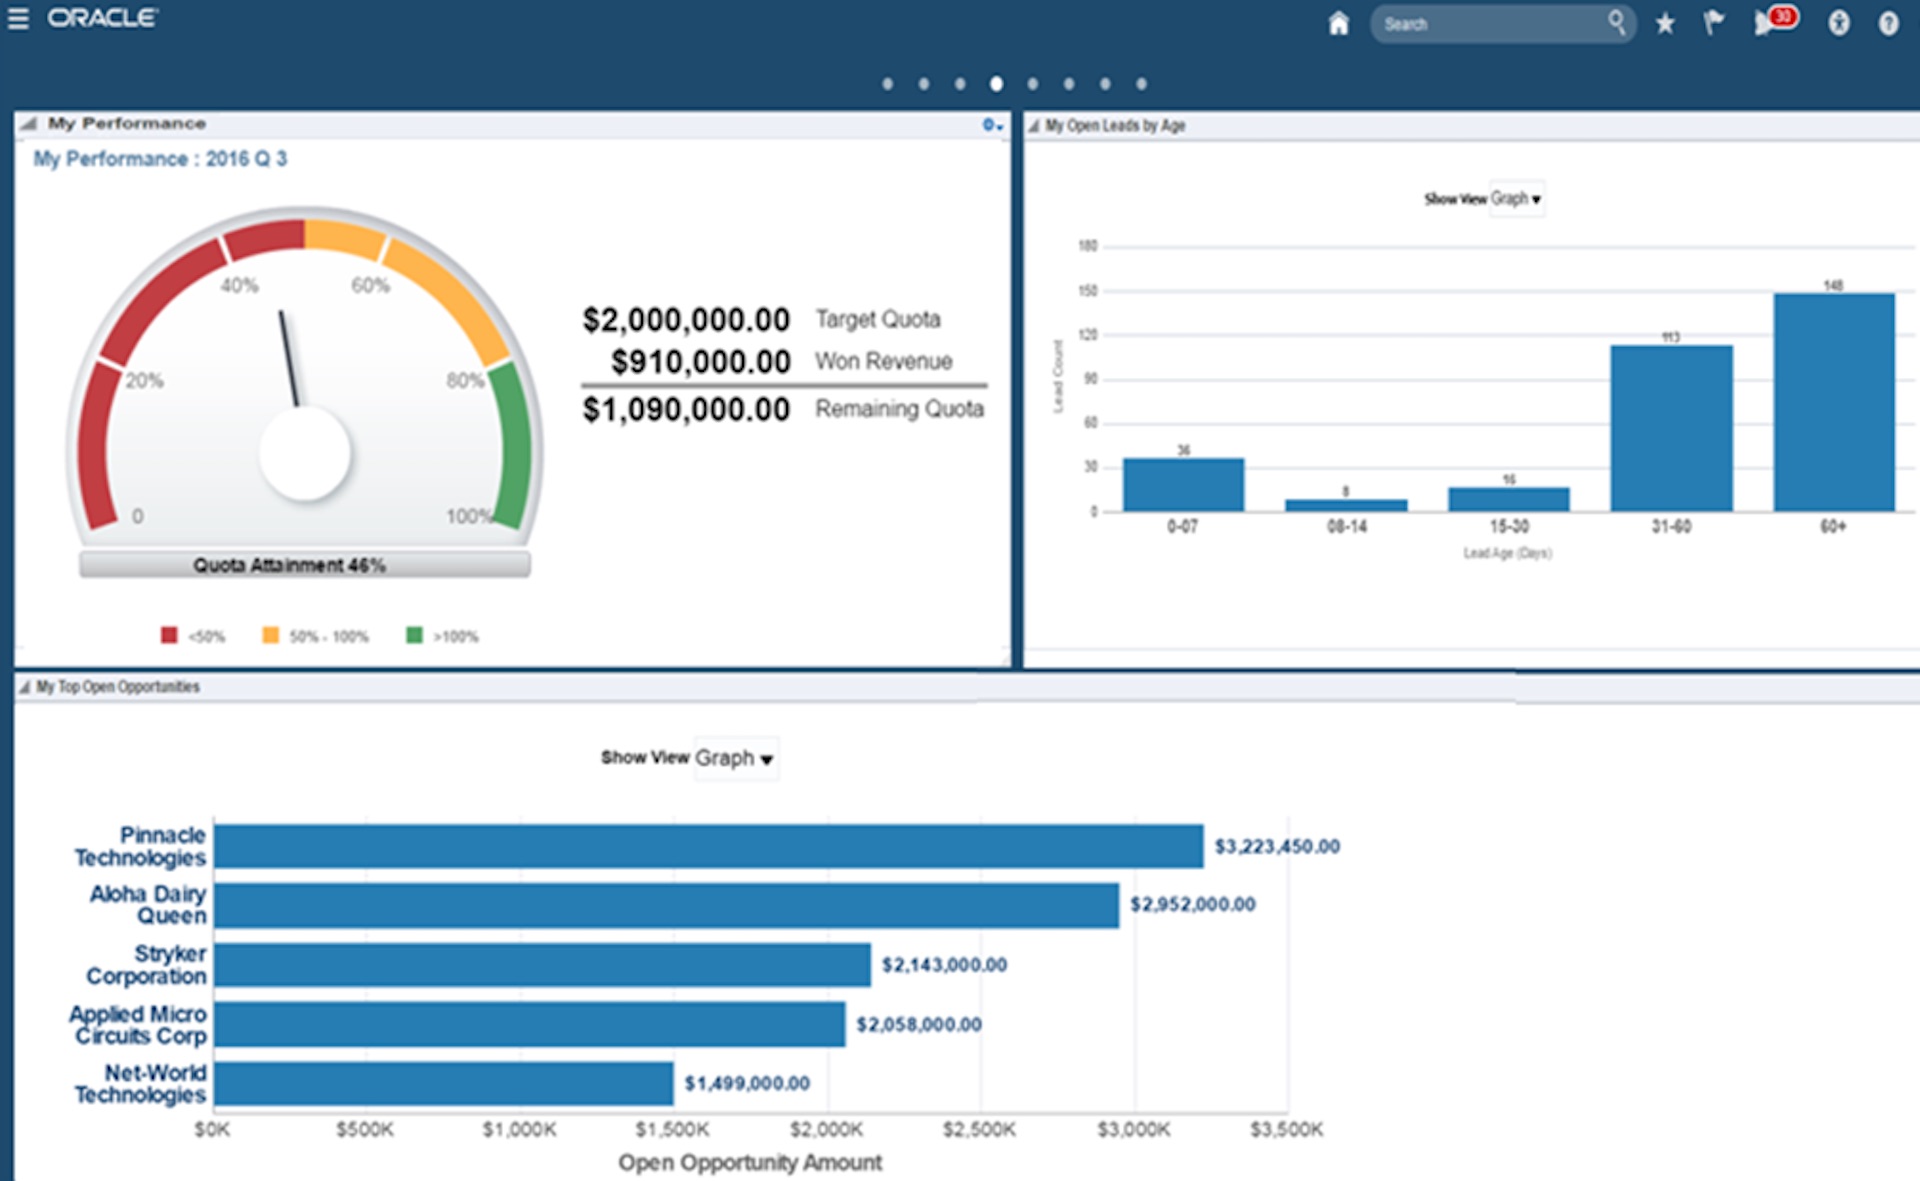The width and height of the screenshot is (1920, 1181).
Task: Click the $2,143,000.00 bar value label
Action: click(x=944, y=965)
